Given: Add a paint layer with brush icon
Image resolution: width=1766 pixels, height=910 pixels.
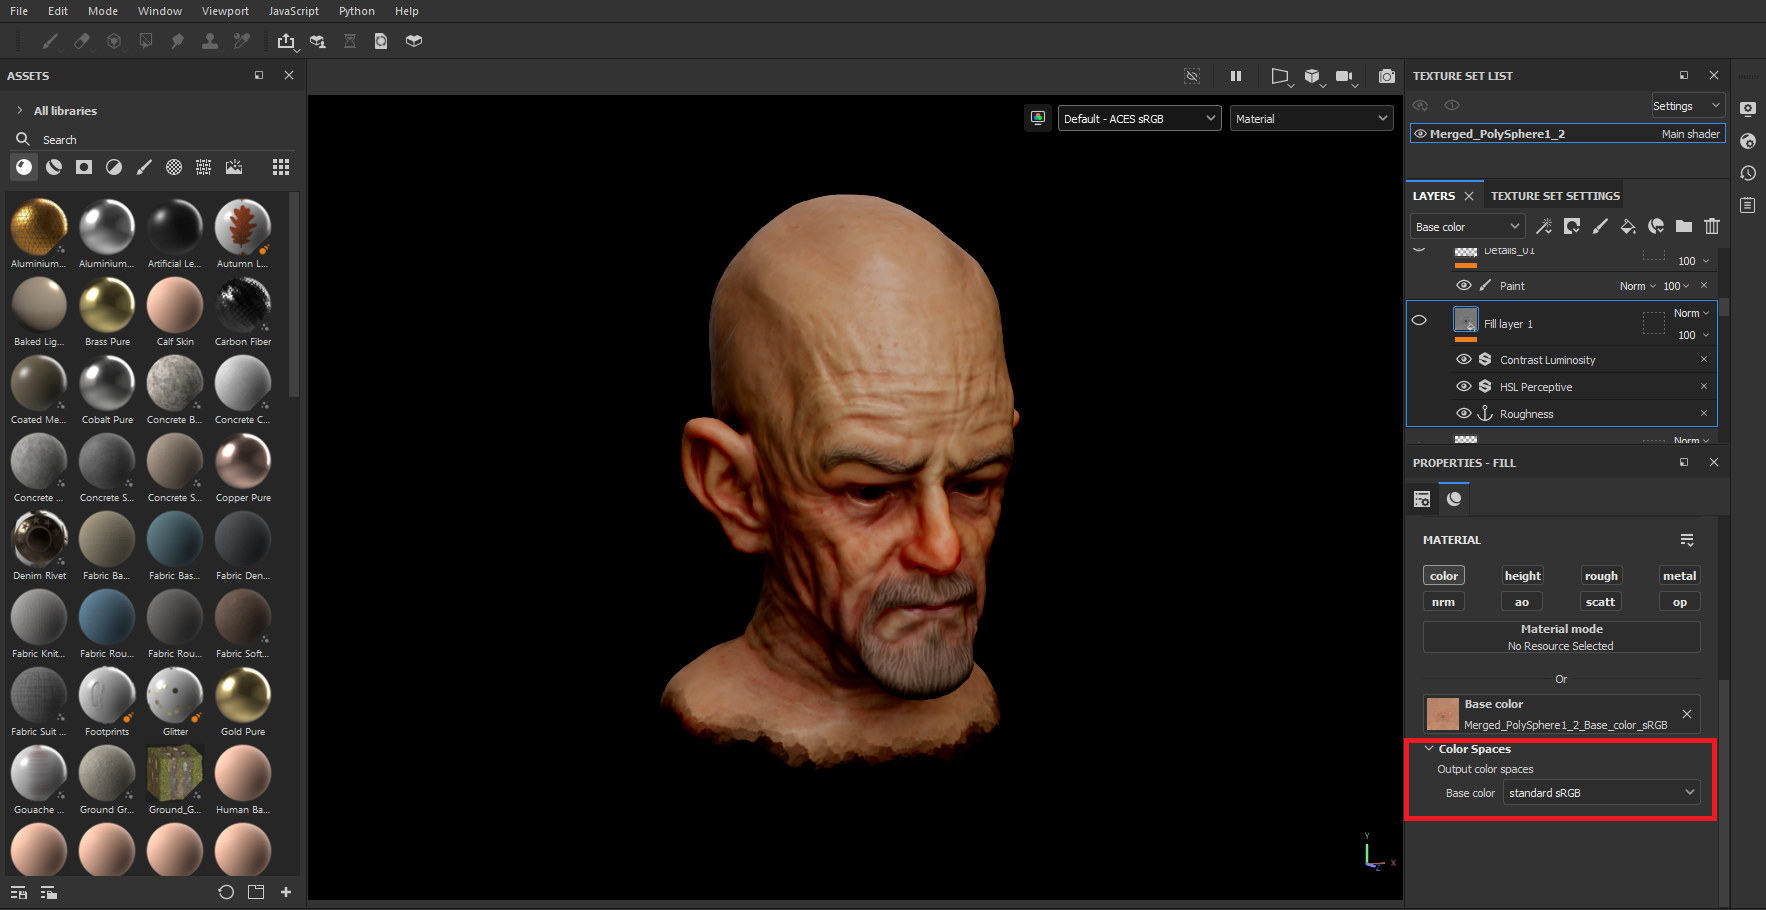Looking at the screenshot, I should click(1600, 227).
